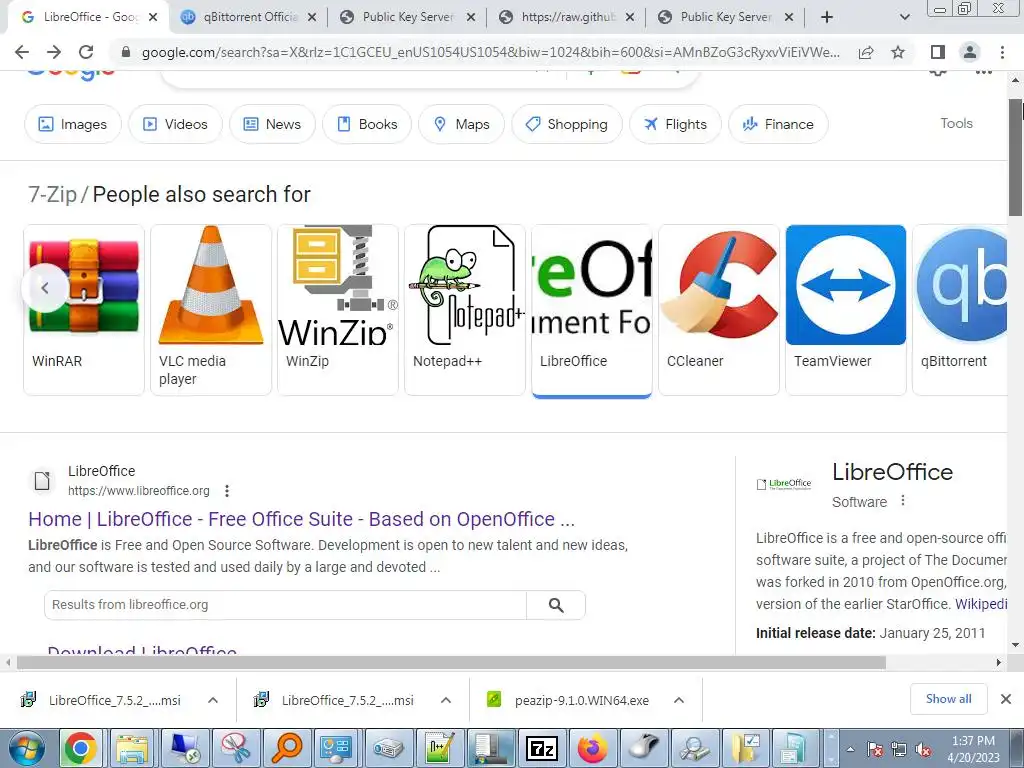Switch to the last Public Key Server tab
Viewport: 1024px width, 768px height.
[x=725, y=17]
